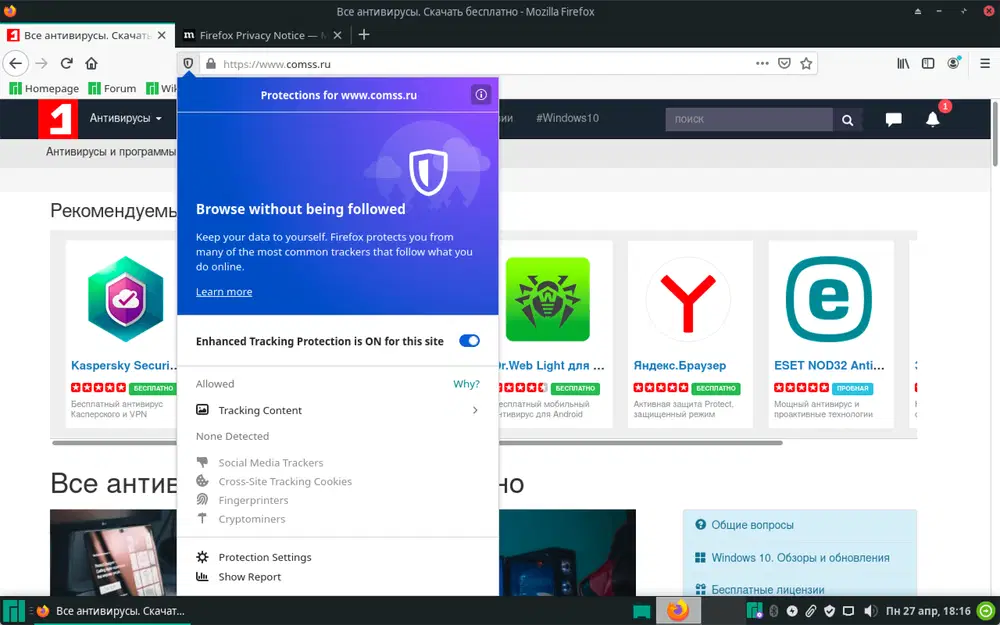Image resolution: width=1000 pixels, height=625 pixels.
Task: Open the Library bookmarks and history icon
Action: click(903, 63)
